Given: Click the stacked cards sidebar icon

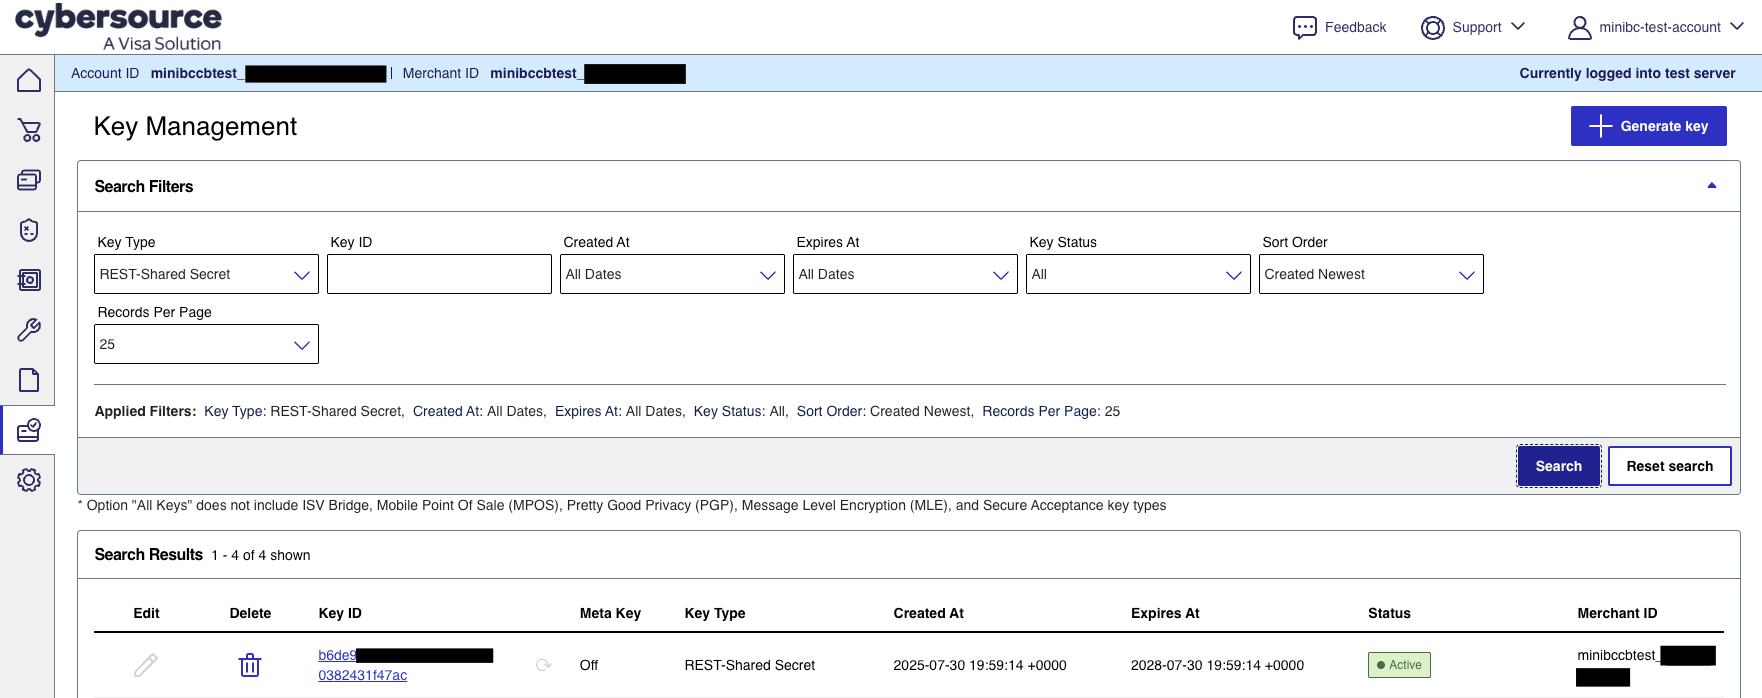Looking at the screenshot, I should tap(29, 180).
